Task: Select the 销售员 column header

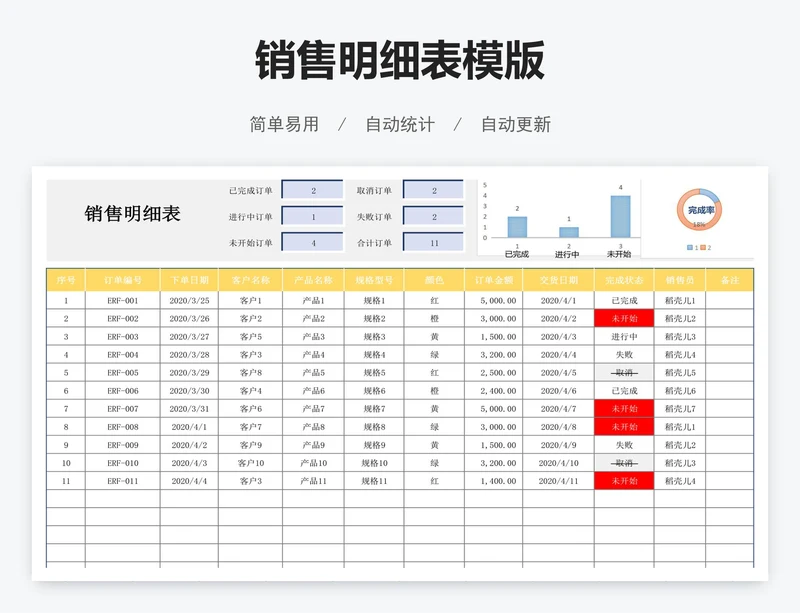Action: pyautogui.click(x=680, y=280)
